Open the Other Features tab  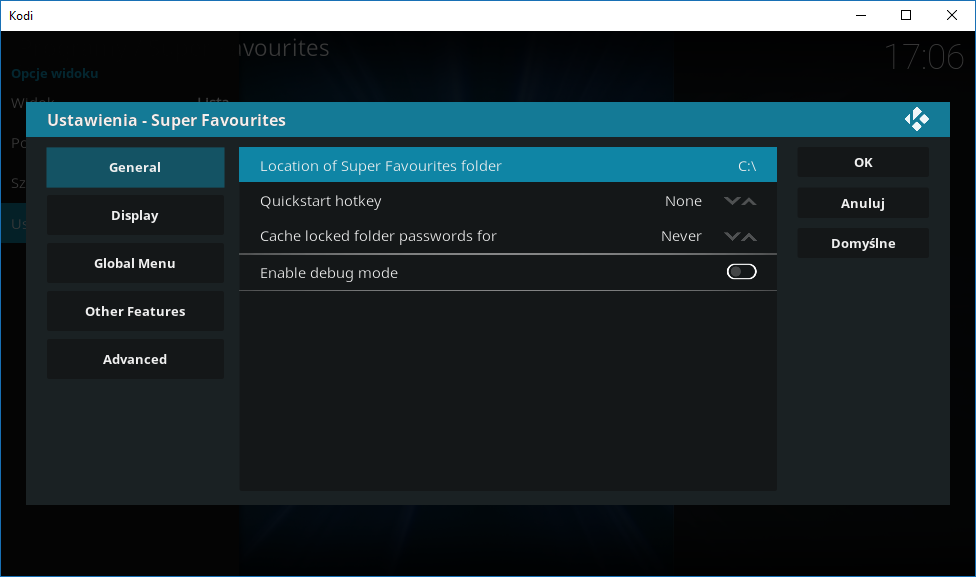[135, 311]
